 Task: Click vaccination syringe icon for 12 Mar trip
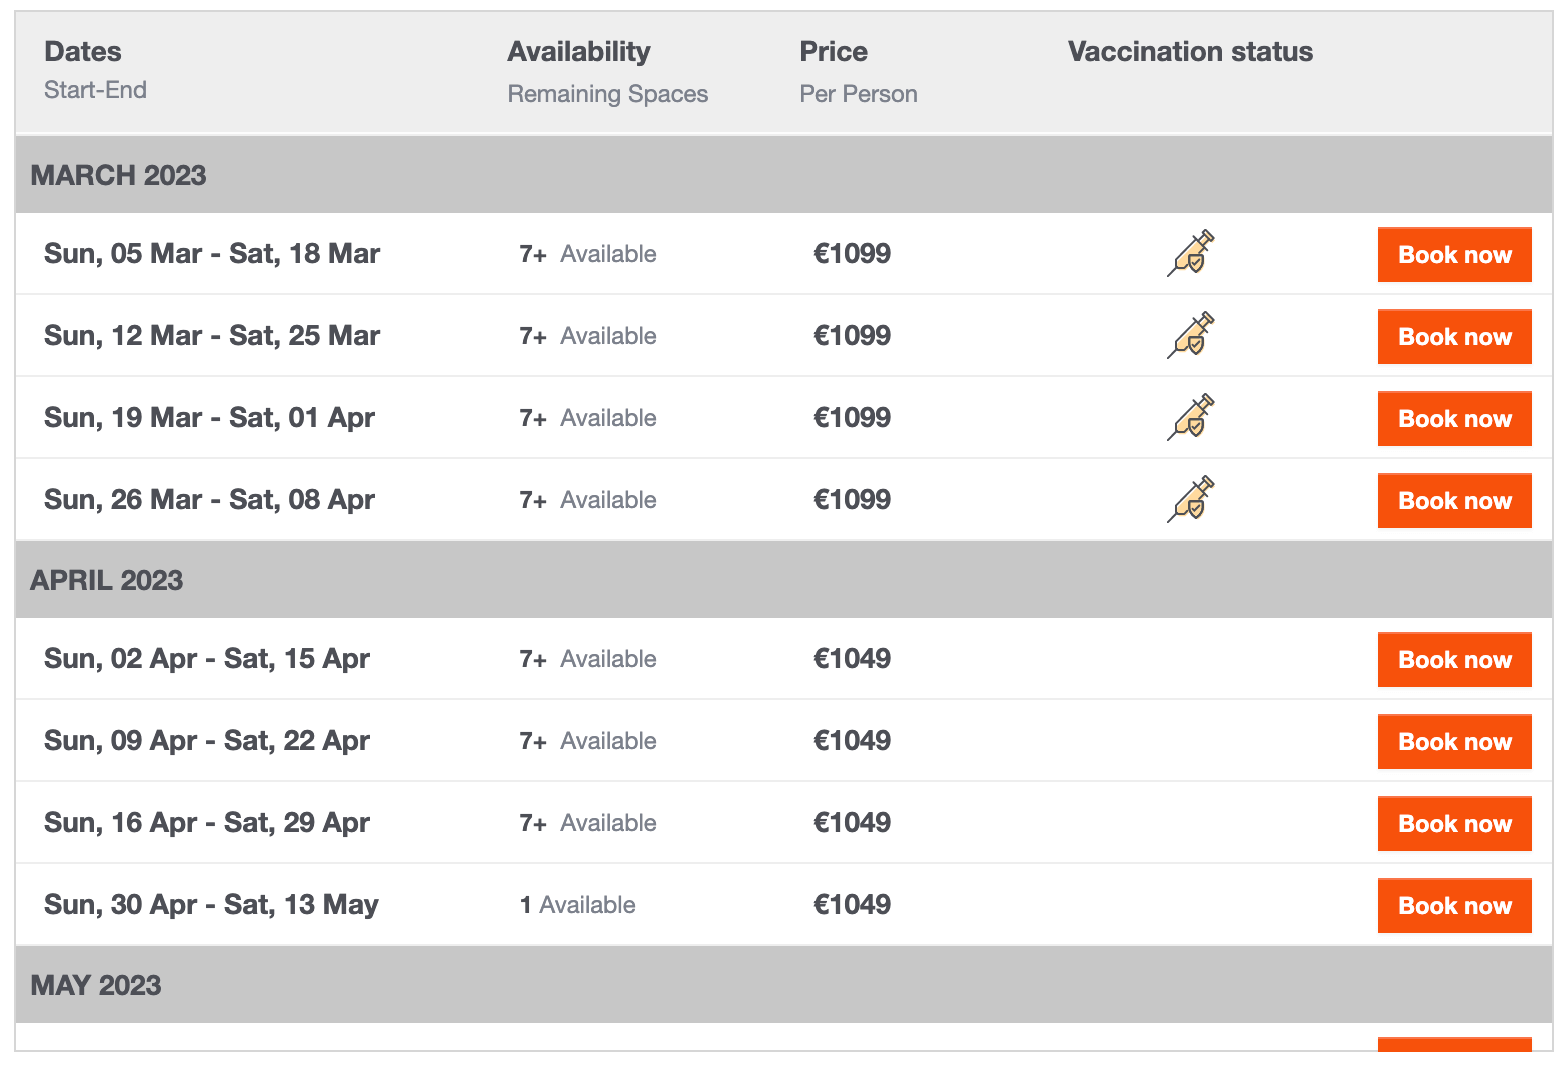[1191, 335]
